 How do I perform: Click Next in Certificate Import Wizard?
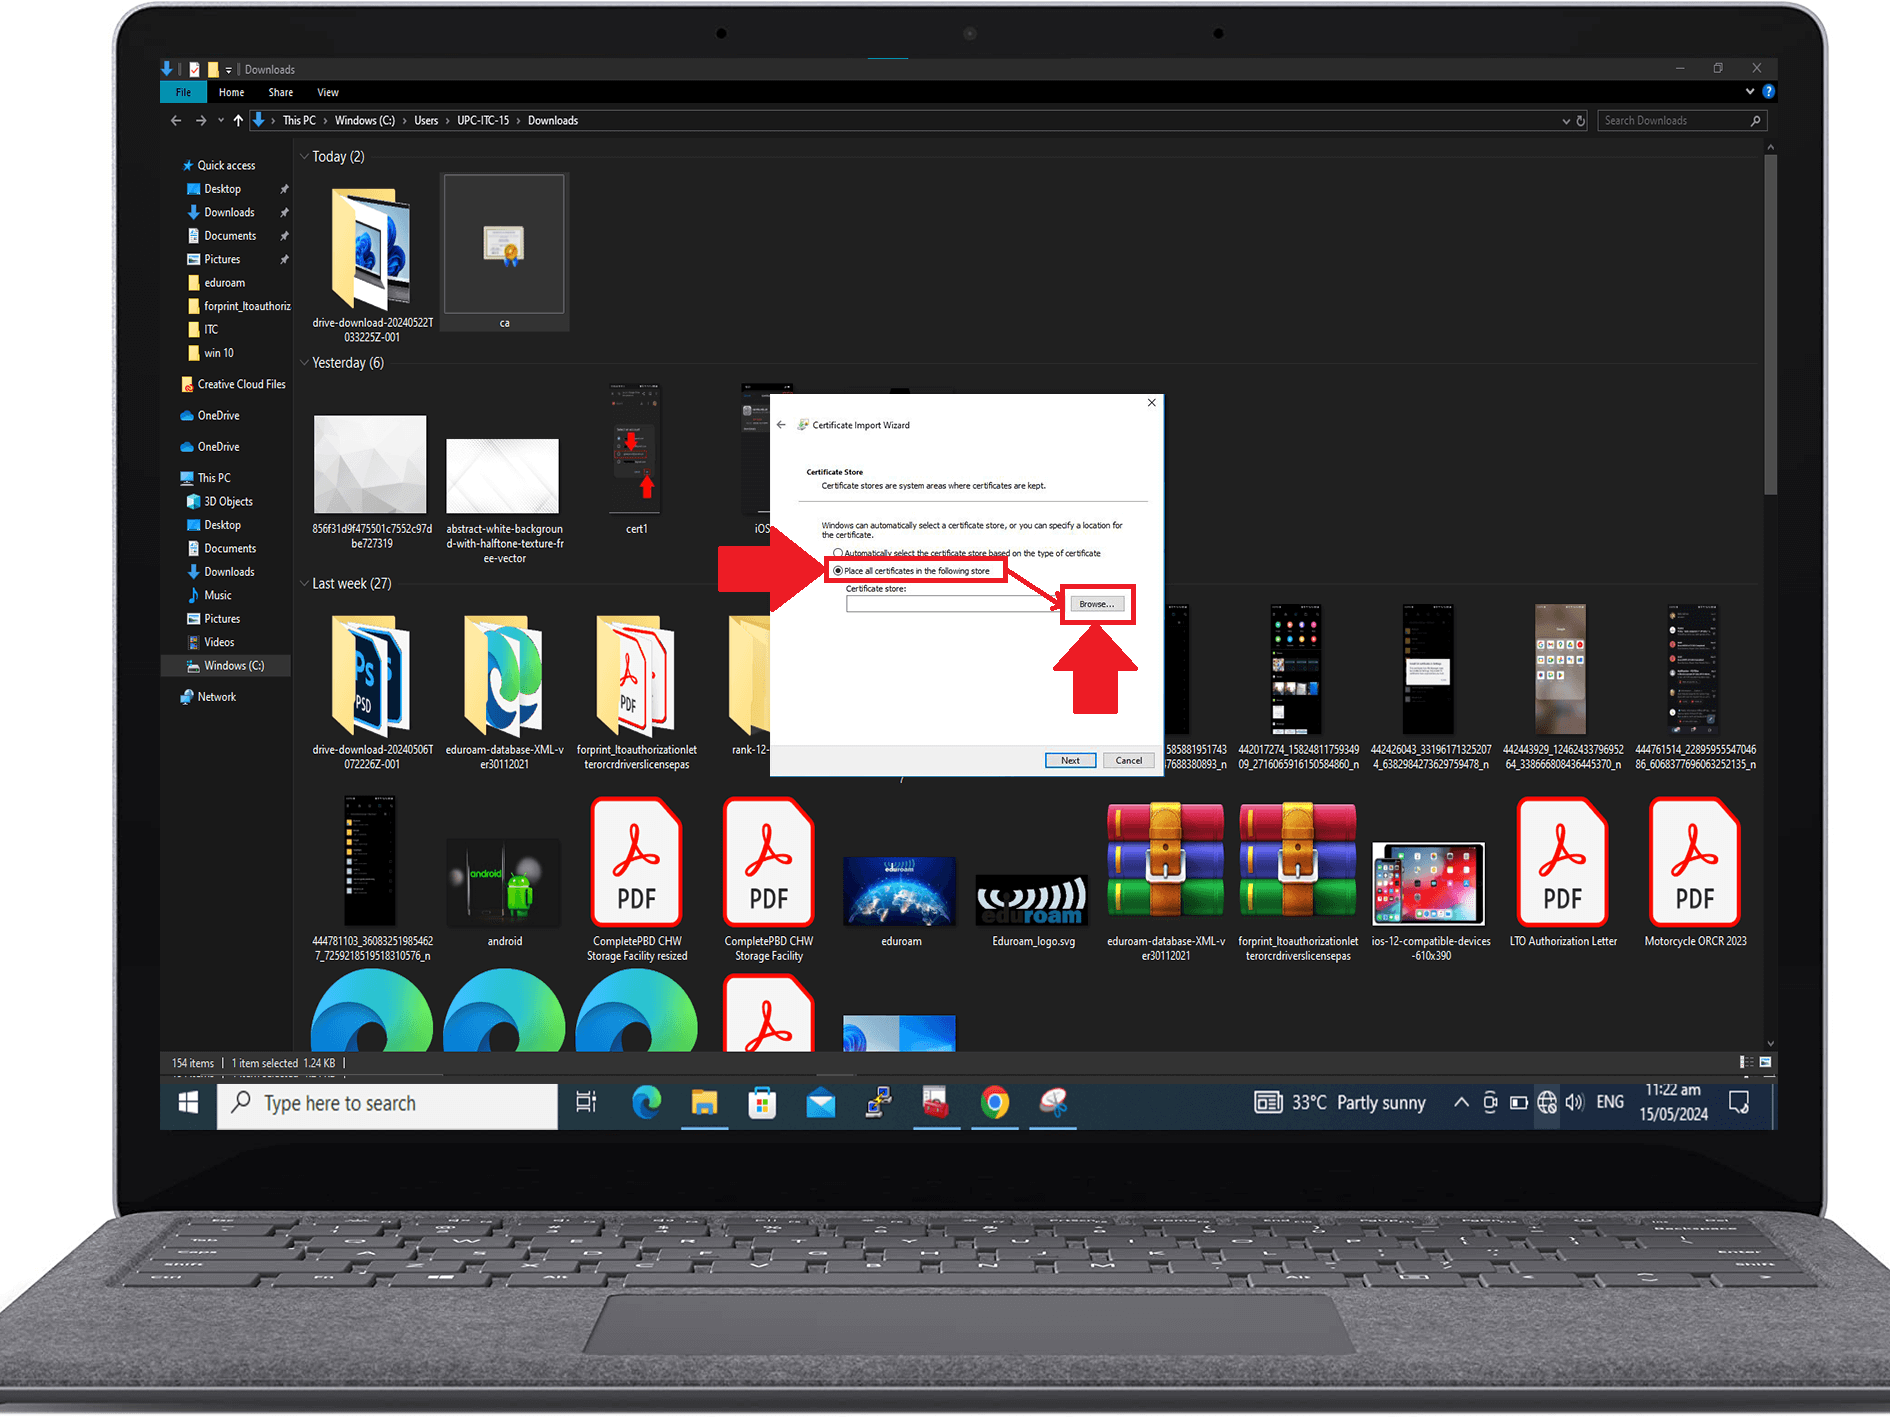tap(1070, 760)
